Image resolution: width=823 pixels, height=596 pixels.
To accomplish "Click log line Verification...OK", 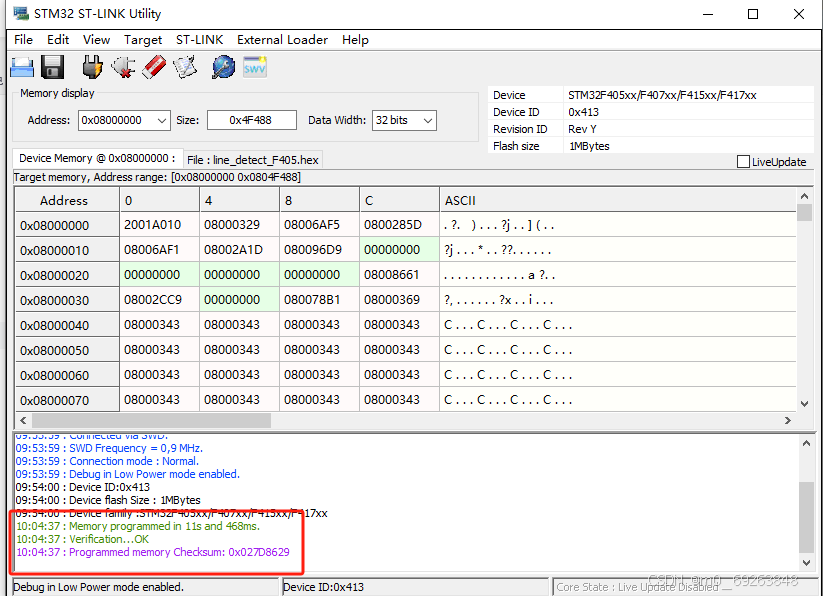I will tap(82, 539).
